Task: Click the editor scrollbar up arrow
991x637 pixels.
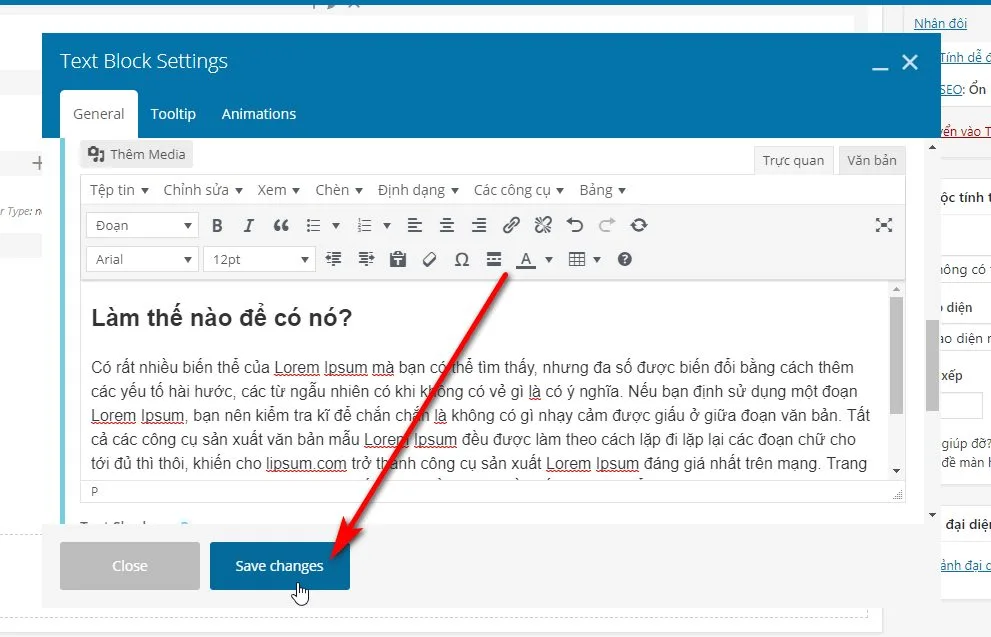Action: pos(896,289)
